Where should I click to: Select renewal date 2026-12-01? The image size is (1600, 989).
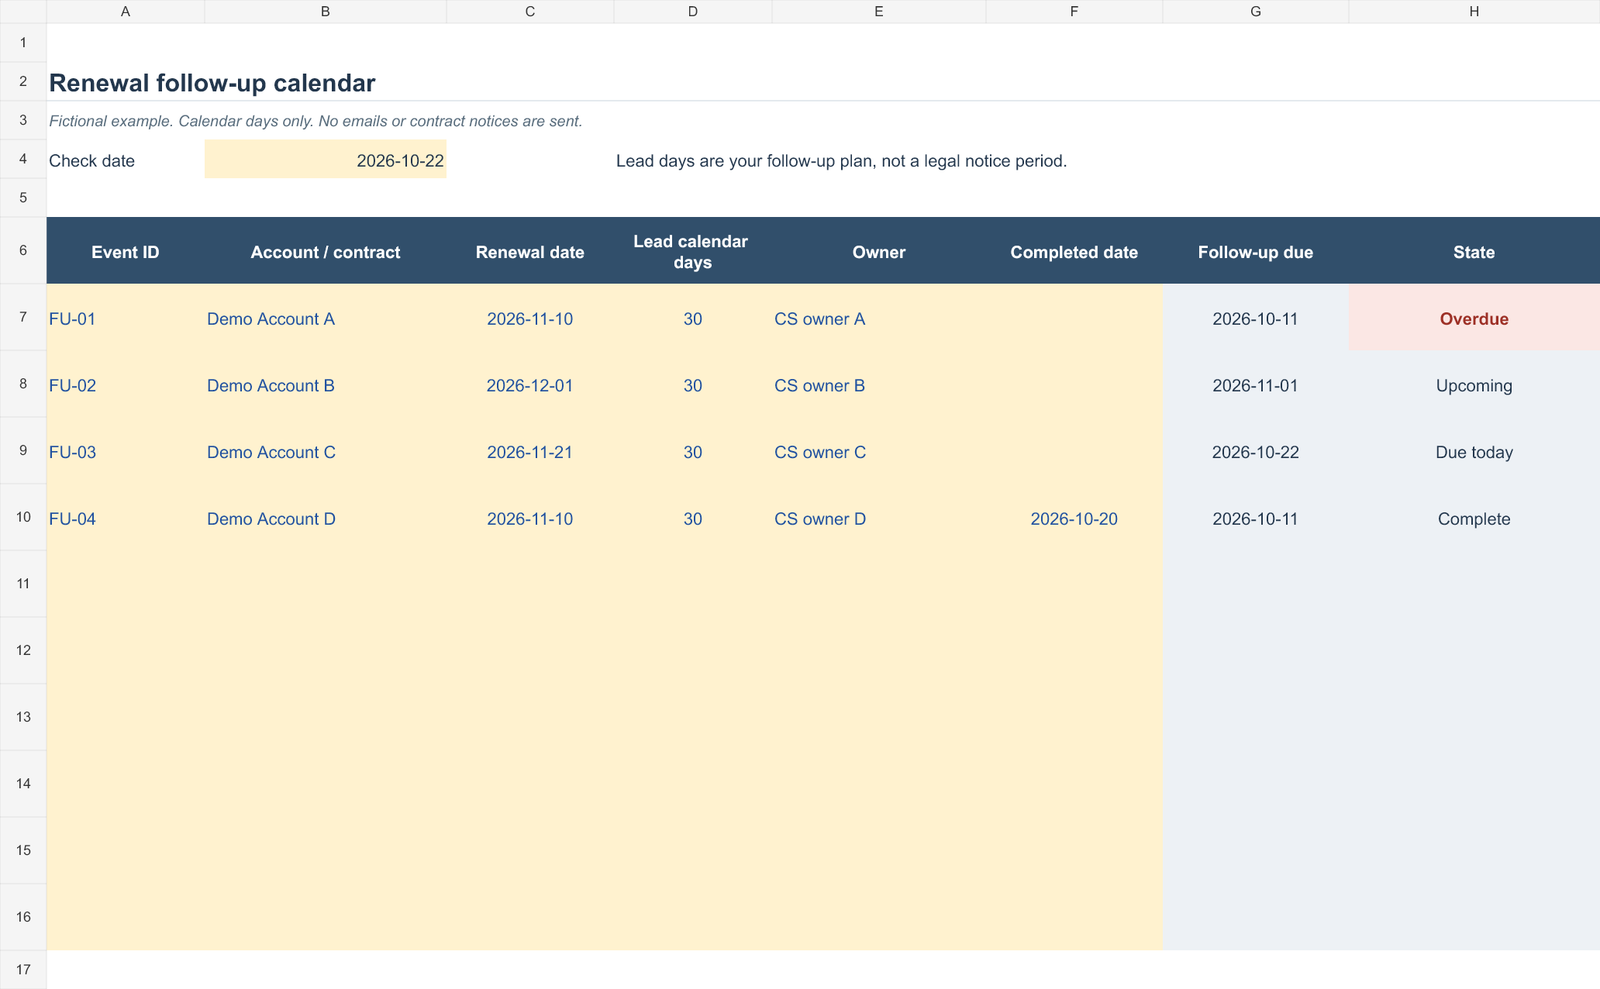click(530, 385)
